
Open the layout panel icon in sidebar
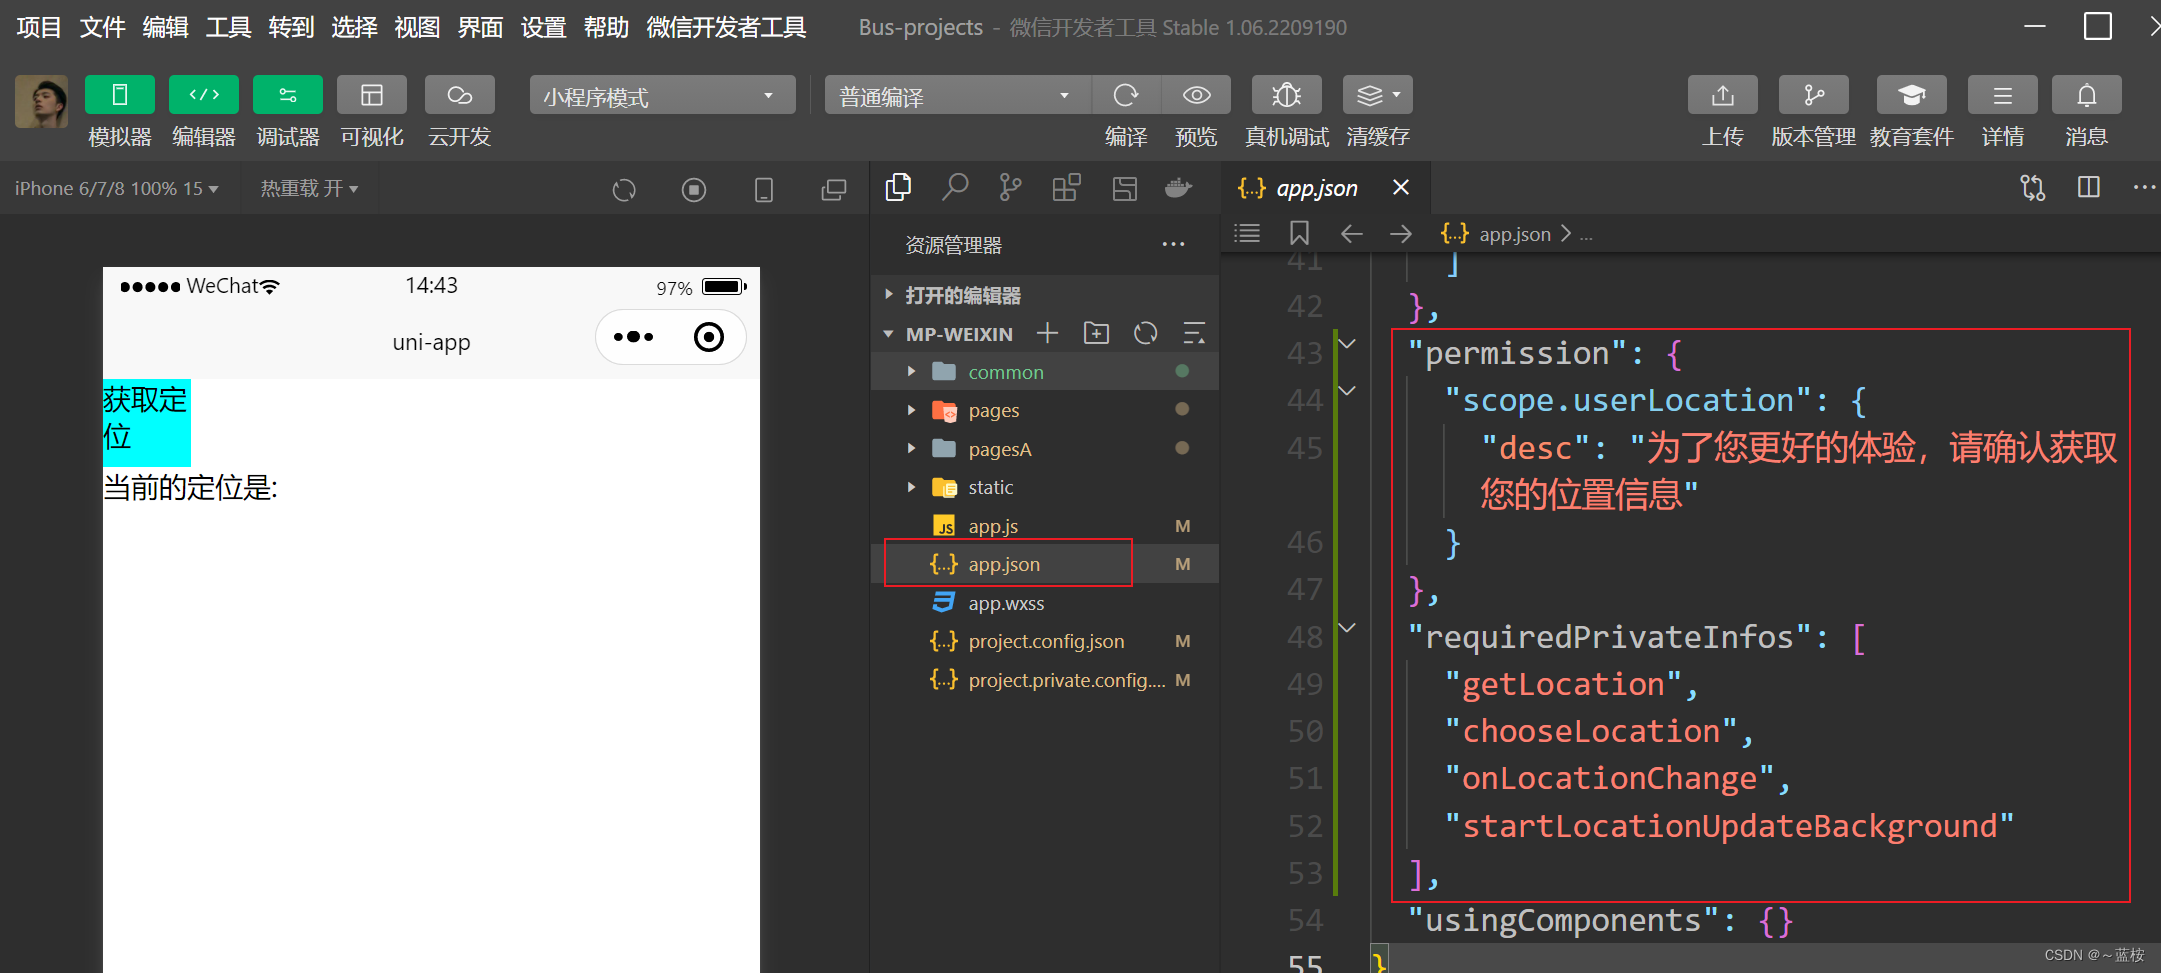pos(1125,187)
